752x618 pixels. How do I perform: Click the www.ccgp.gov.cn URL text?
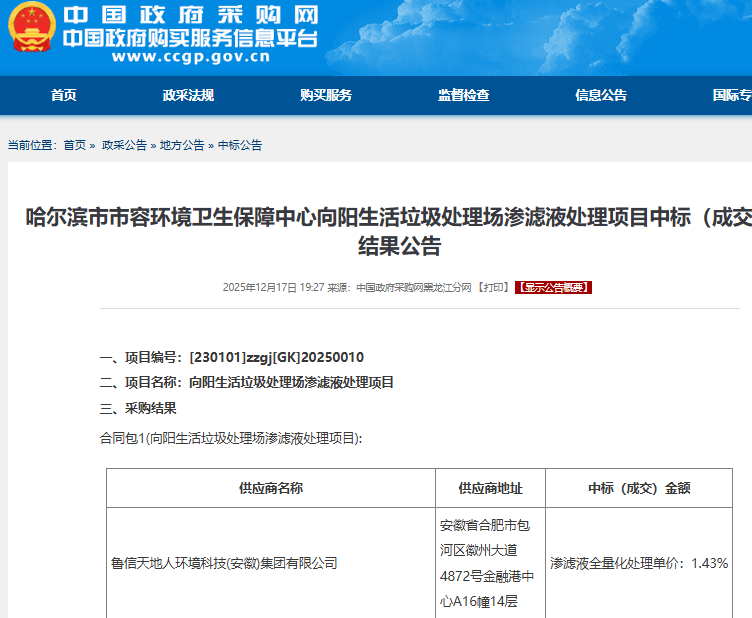[x=191, y=57]
